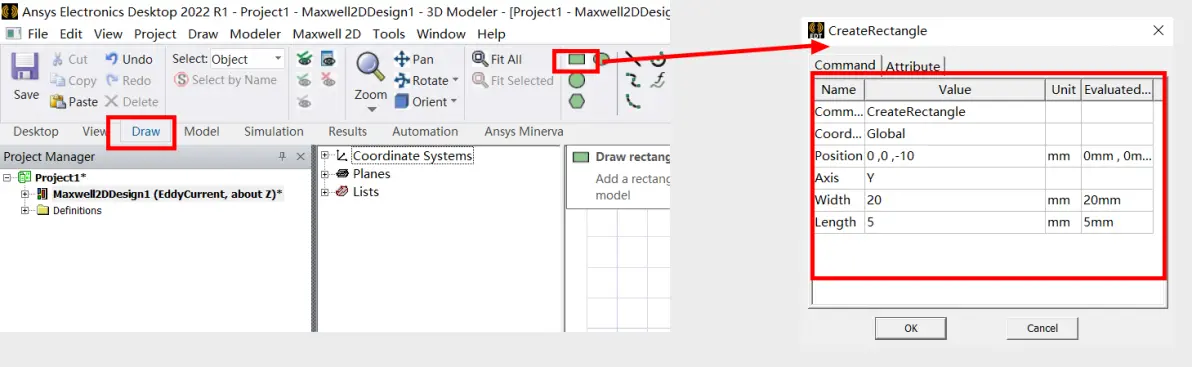This screenshot has height=367, width=1192.
Task: Expand the Planes node
Action: 325,173
